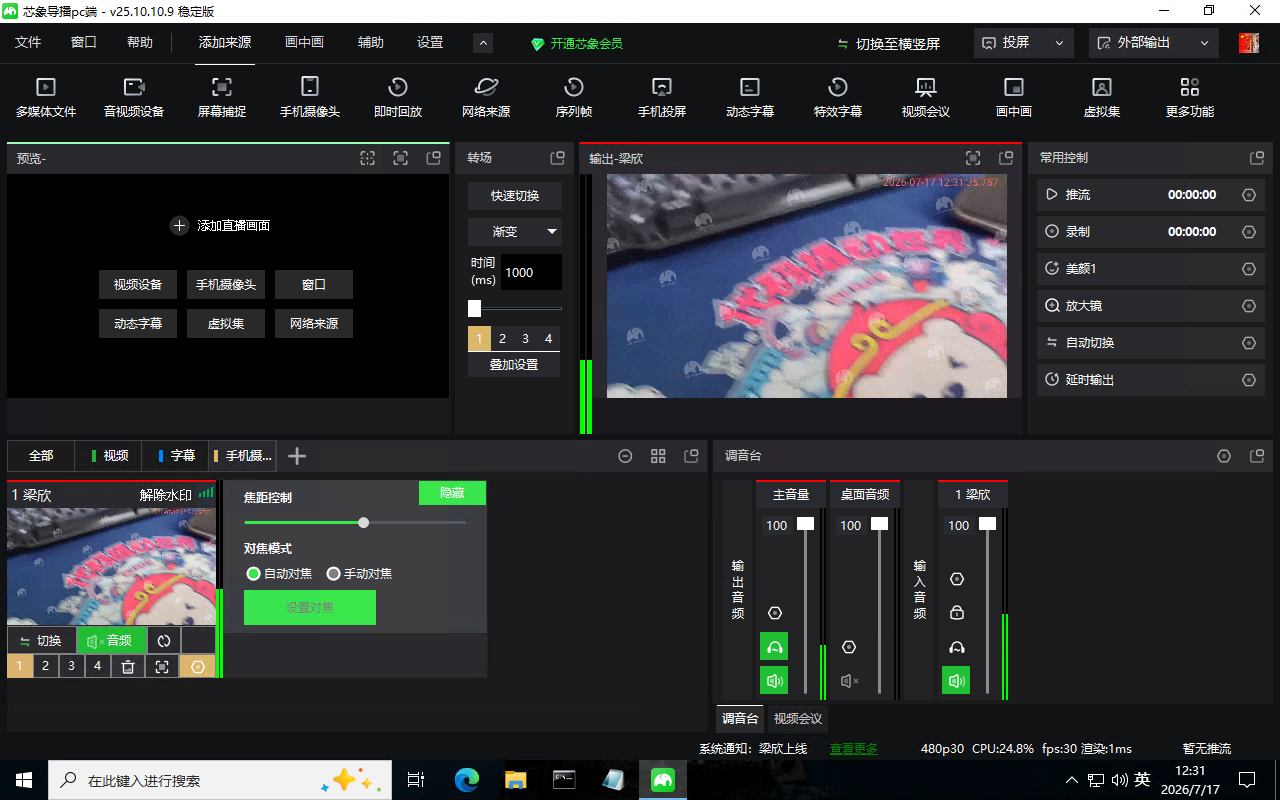
Task: Add a new source tab with plus
Action: coord(297,456)
